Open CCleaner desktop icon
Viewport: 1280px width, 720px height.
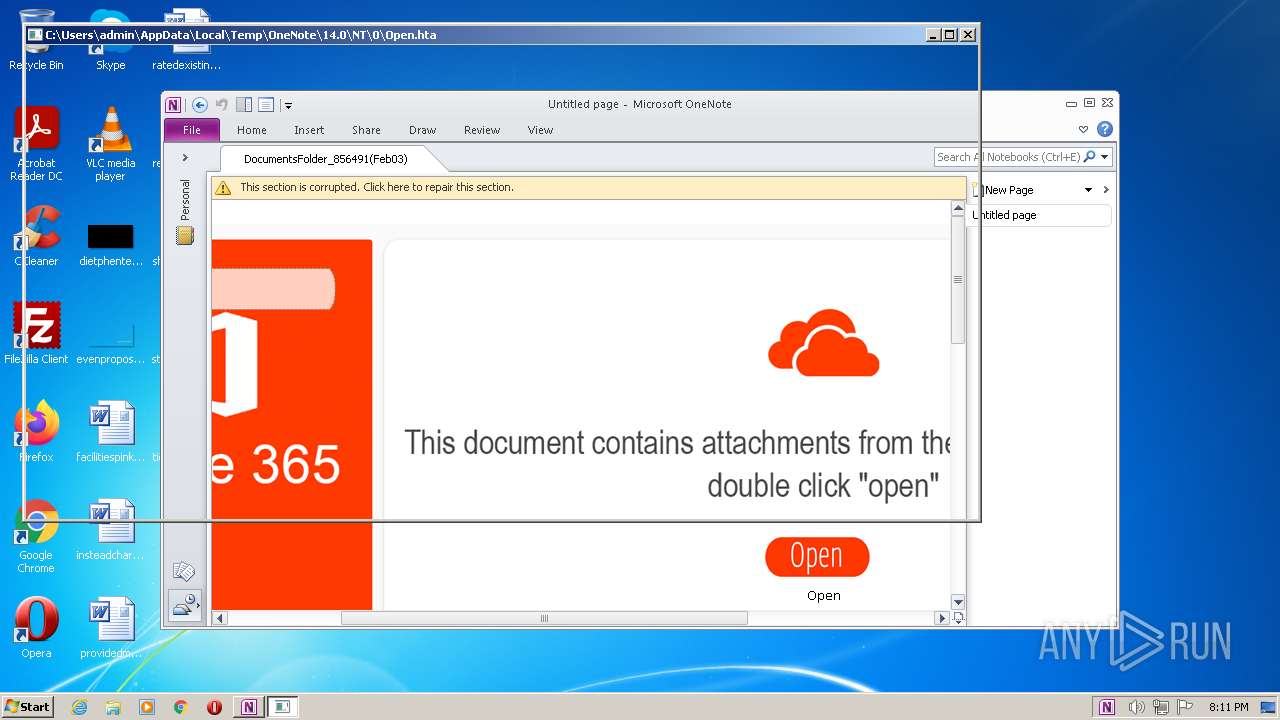[x=36, y=236]
